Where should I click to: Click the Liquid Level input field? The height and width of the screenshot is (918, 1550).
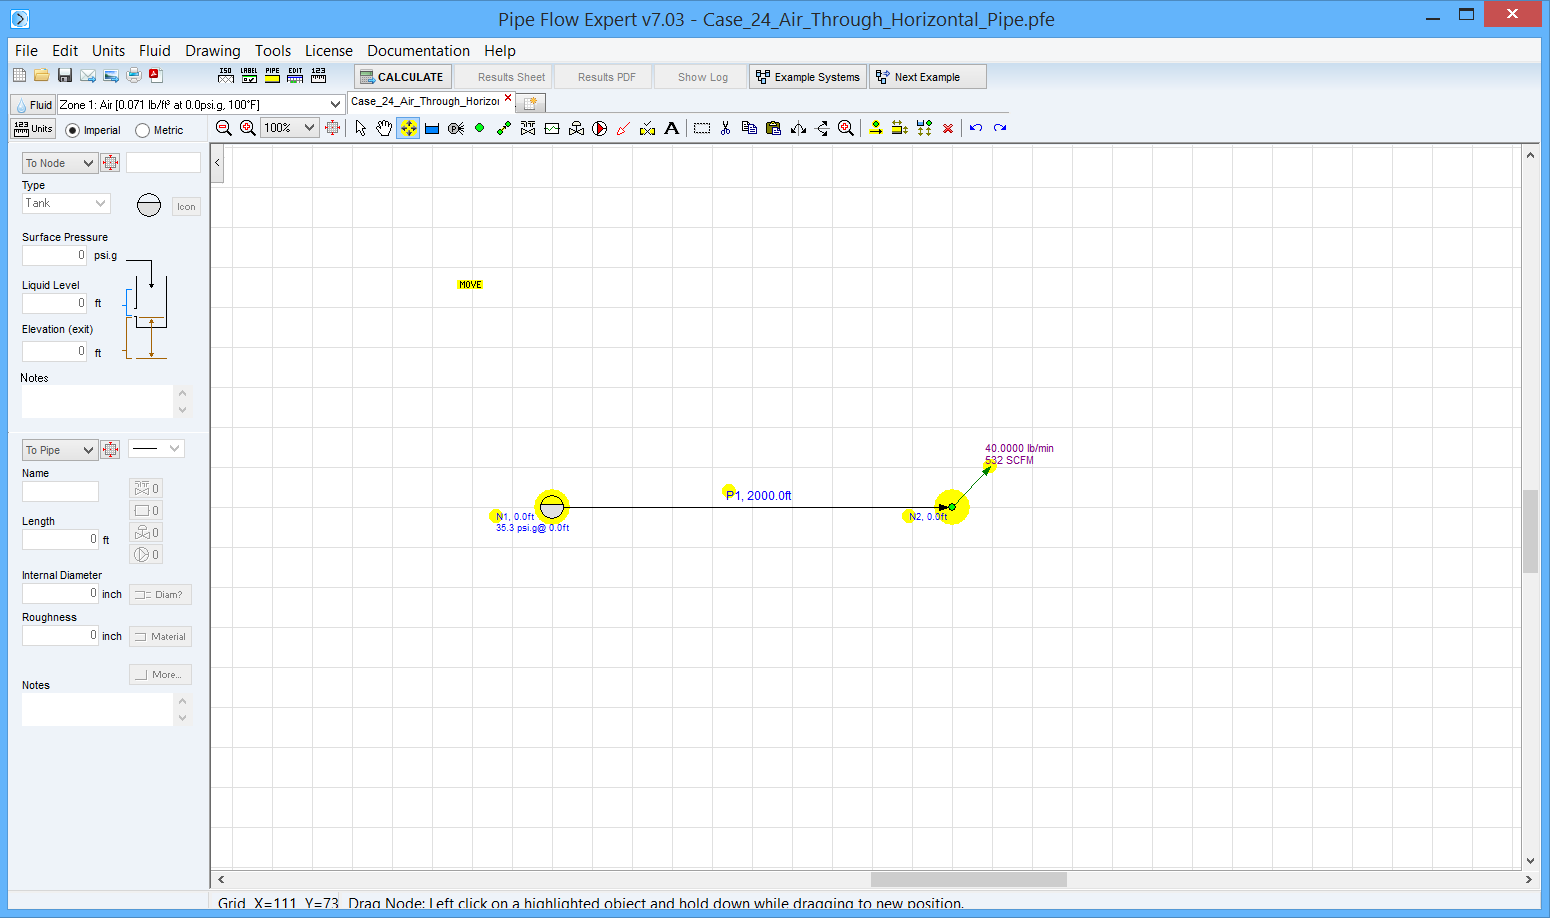(55, 304)
